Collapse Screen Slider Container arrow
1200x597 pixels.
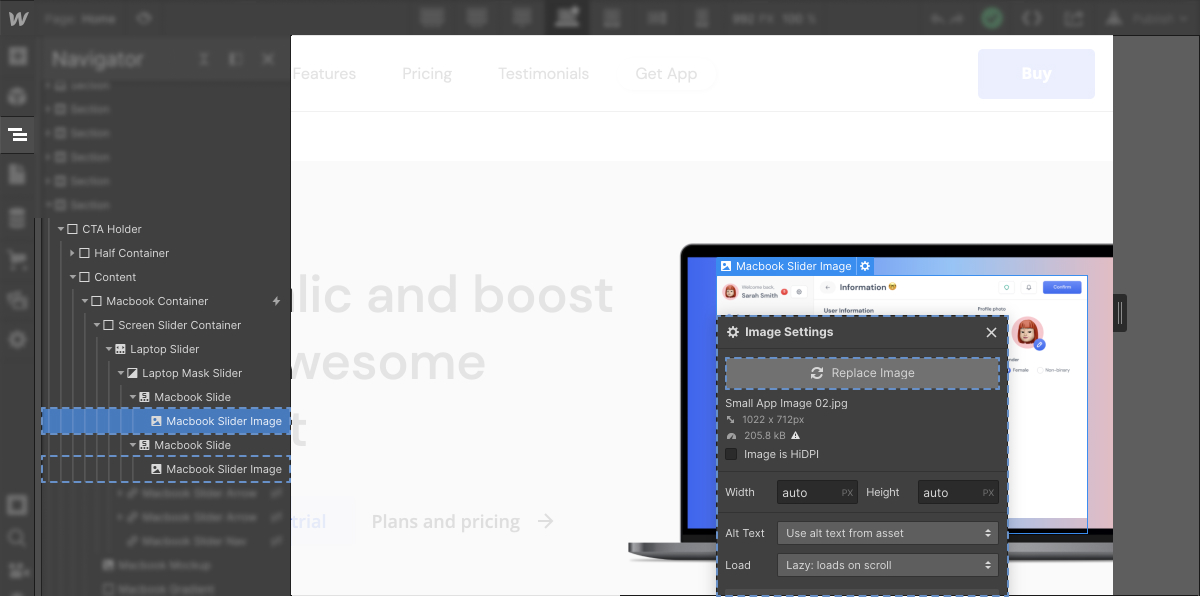point(97,325)
